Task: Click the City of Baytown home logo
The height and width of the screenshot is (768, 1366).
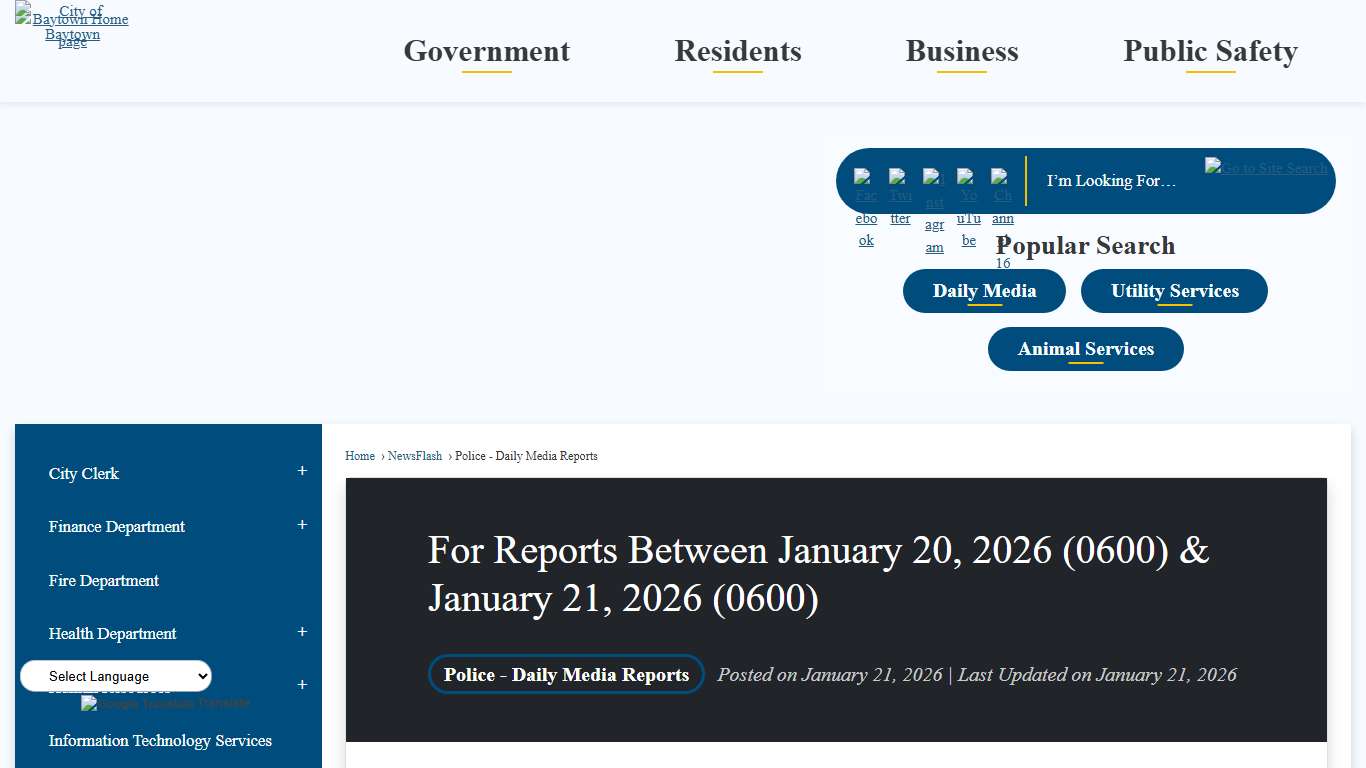Action: point(72,25)
